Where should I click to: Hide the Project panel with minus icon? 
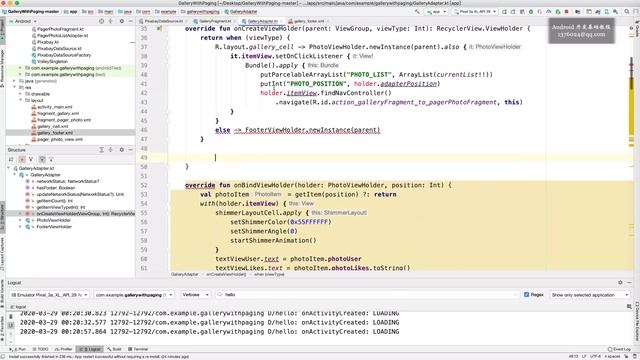[130, 21]
